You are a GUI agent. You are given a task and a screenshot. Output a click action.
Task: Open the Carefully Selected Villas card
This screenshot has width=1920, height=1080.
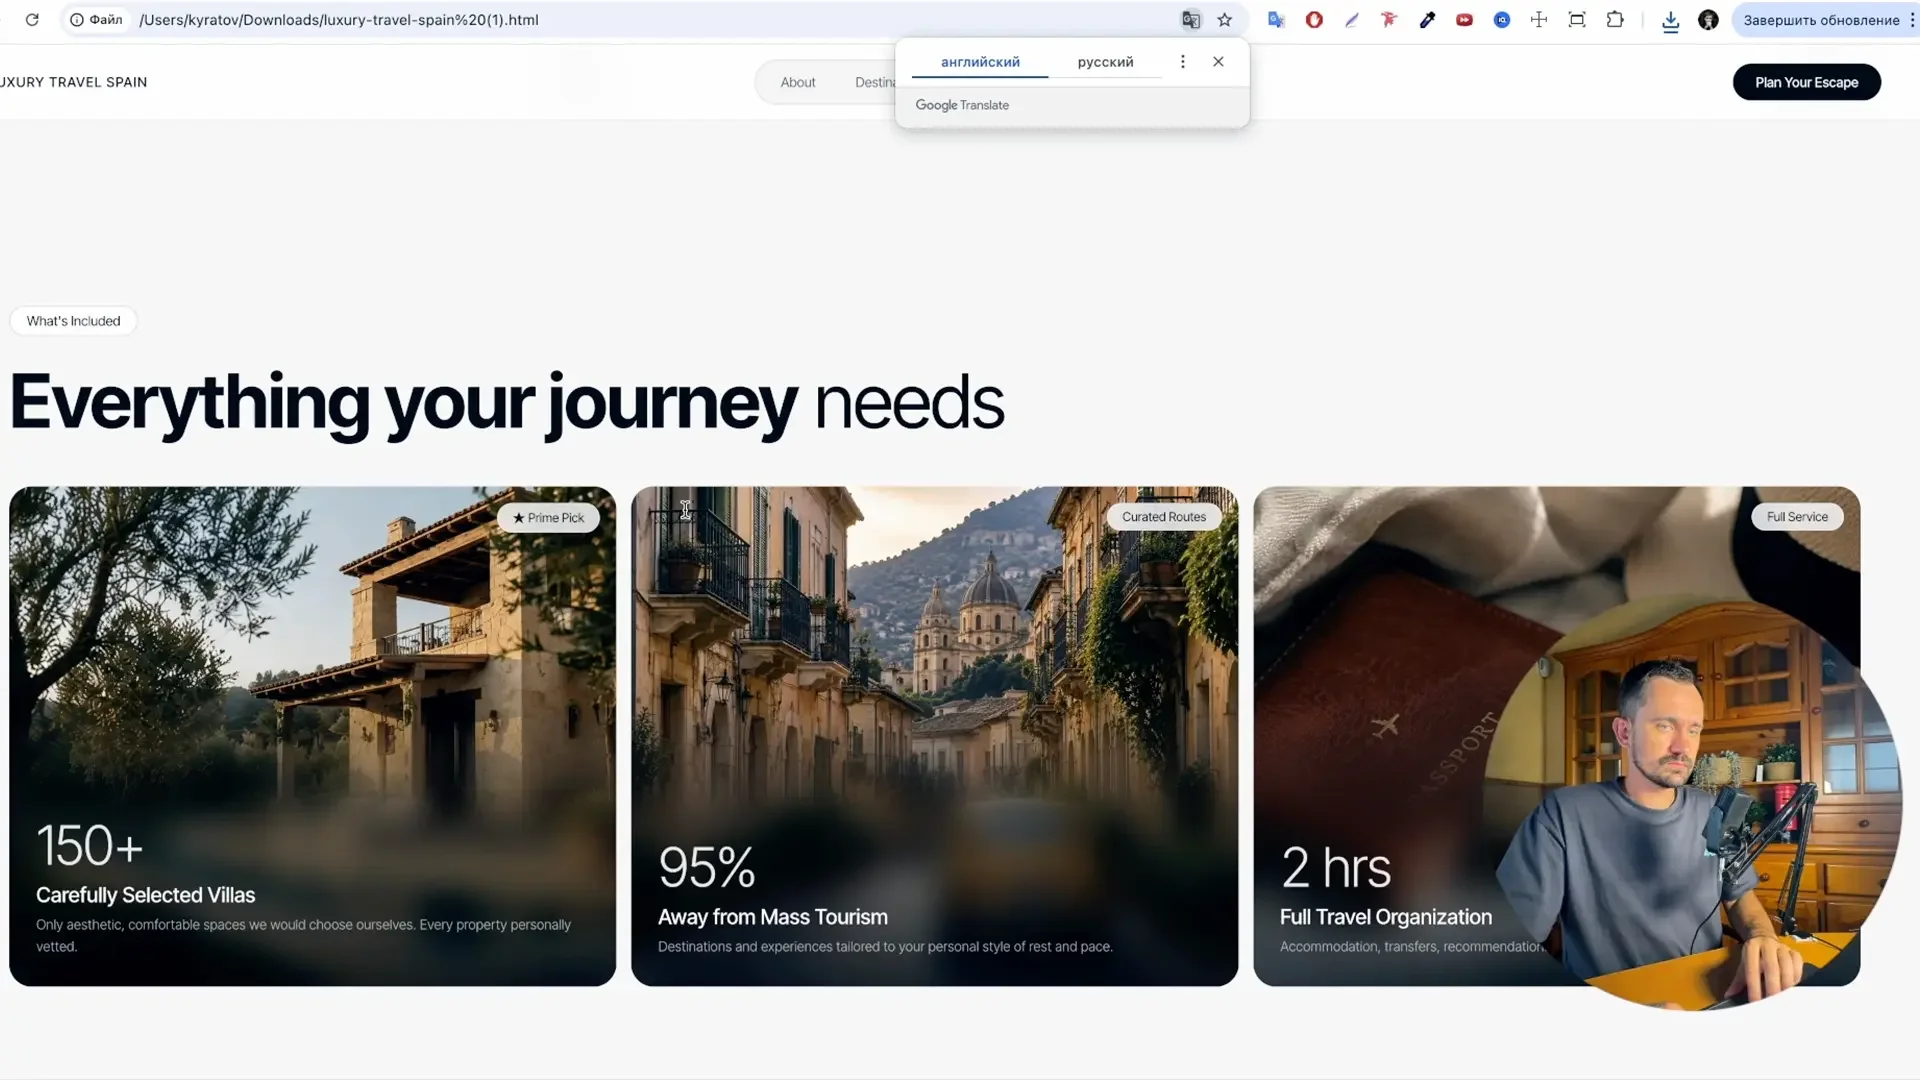pyautogui.click(x=312, y=736)
